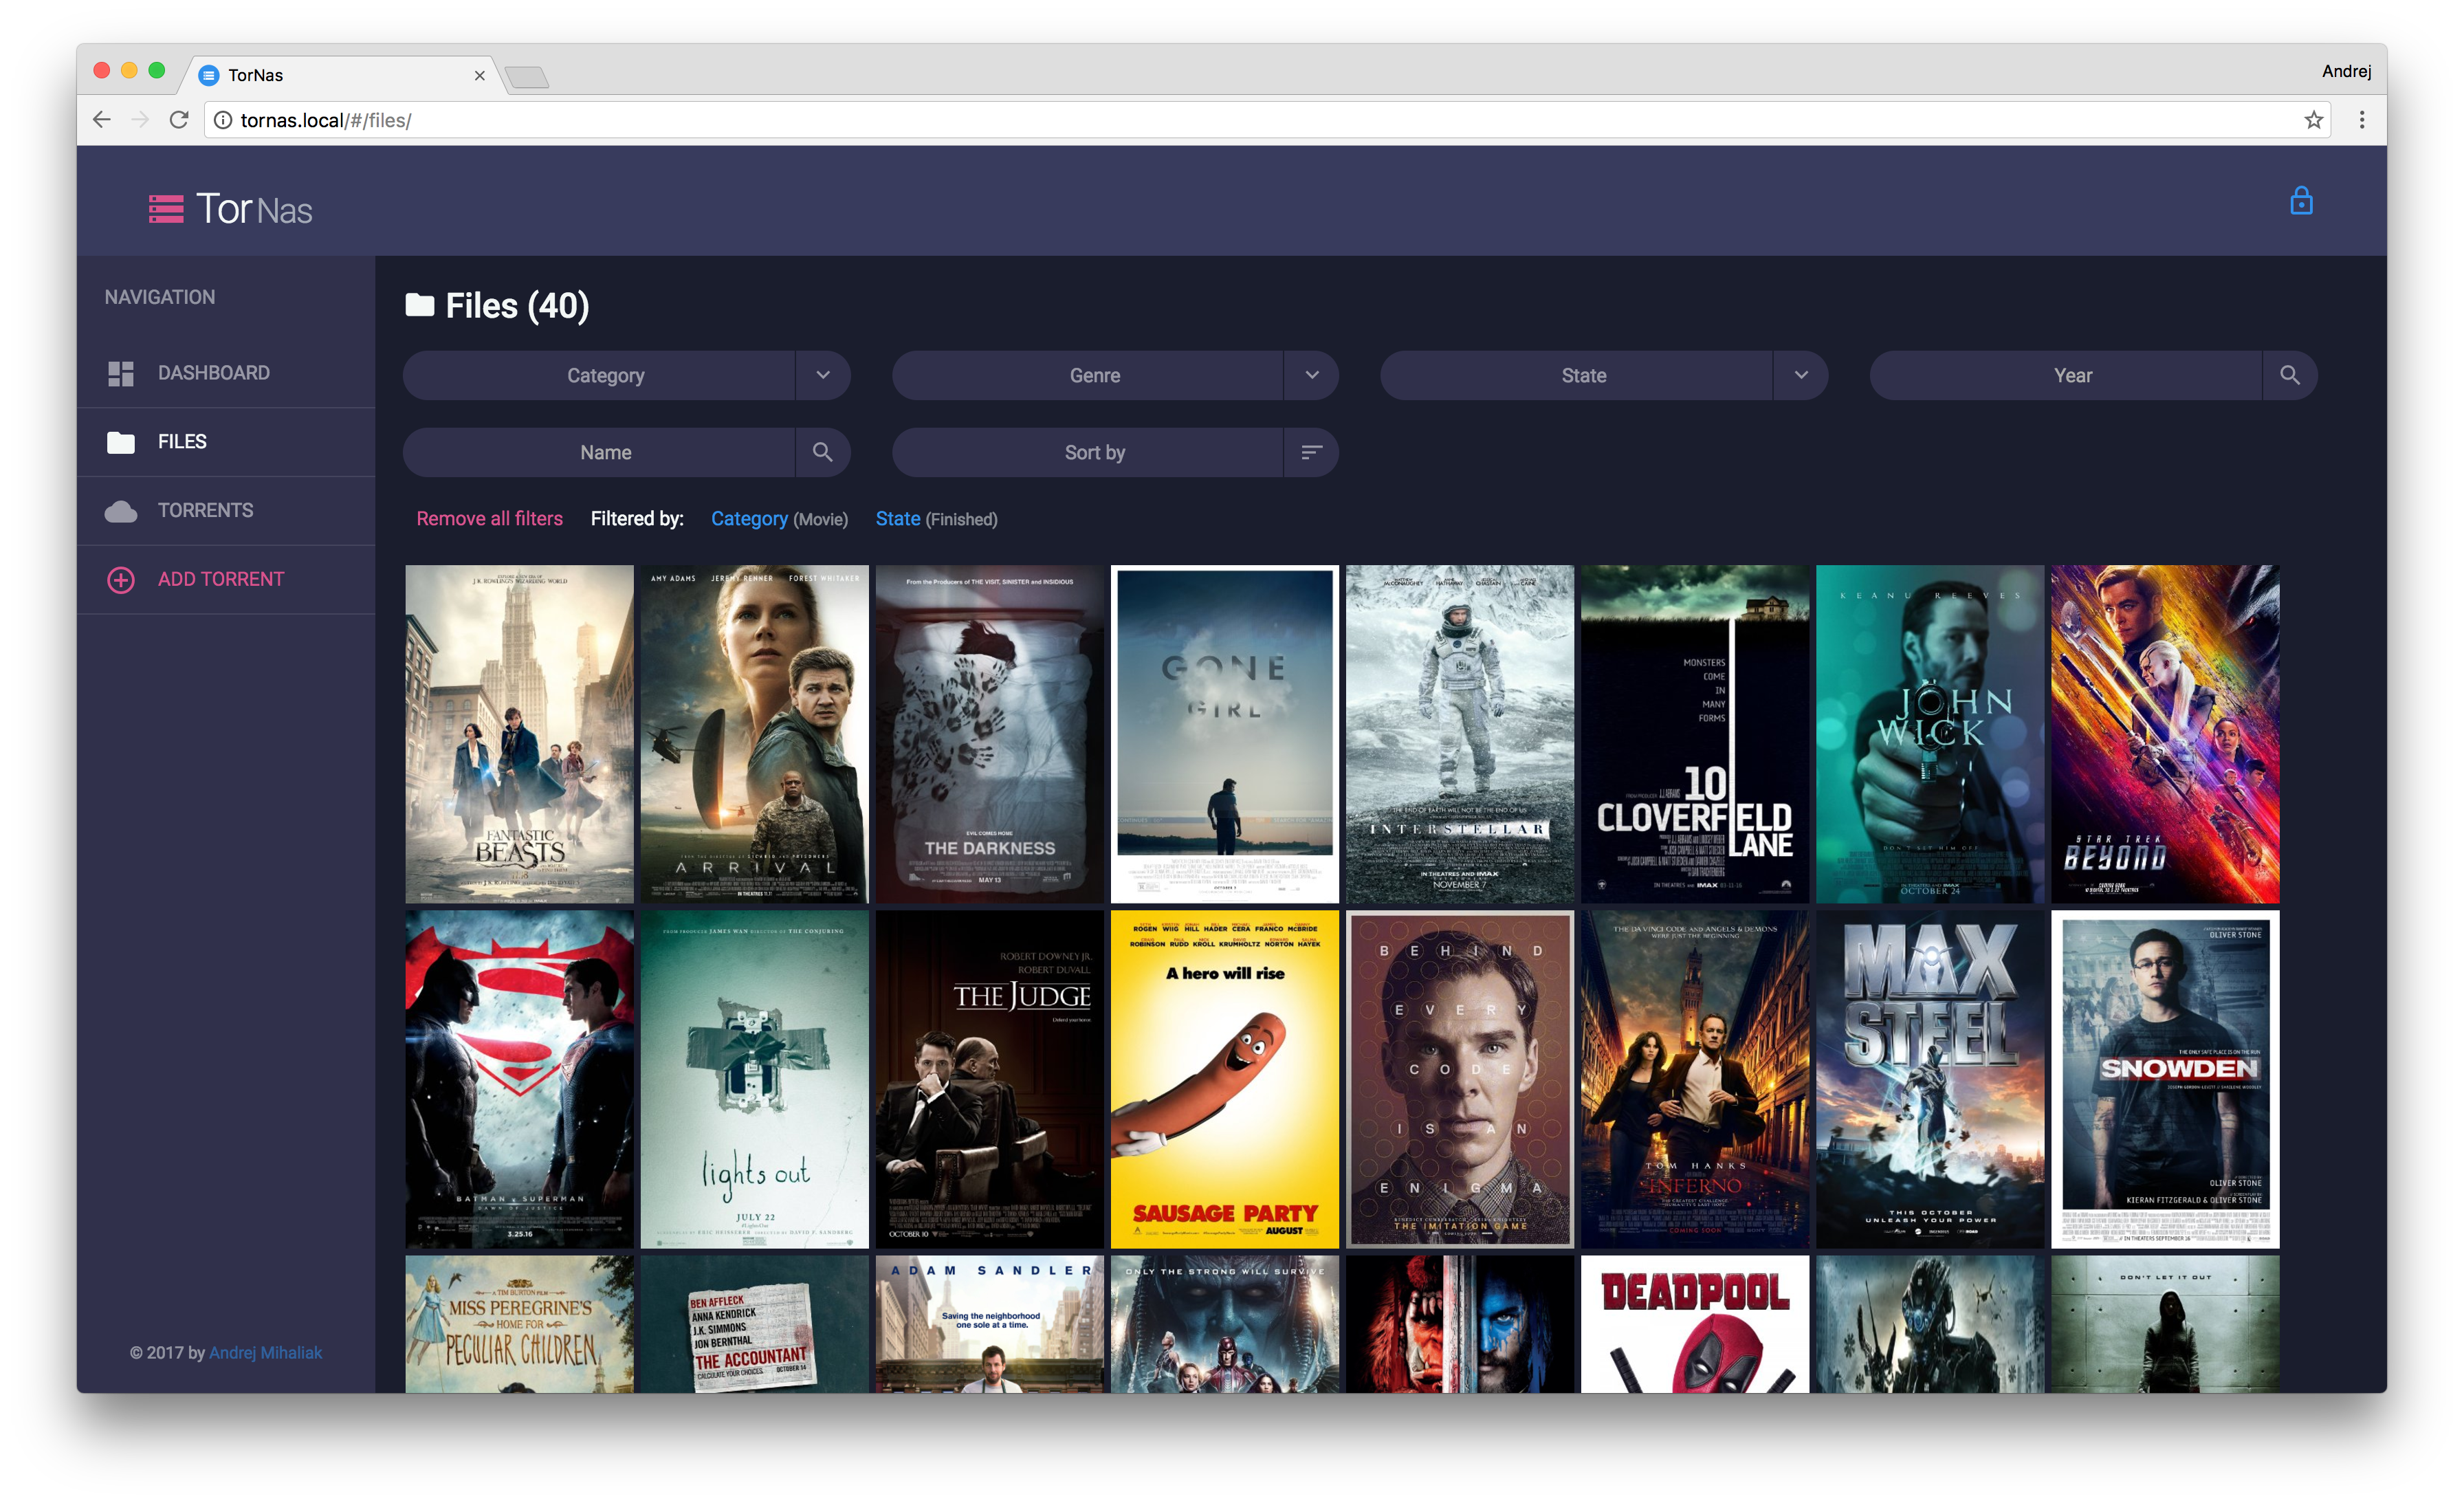Expand the Category dropdown arrow

(822, 375)
